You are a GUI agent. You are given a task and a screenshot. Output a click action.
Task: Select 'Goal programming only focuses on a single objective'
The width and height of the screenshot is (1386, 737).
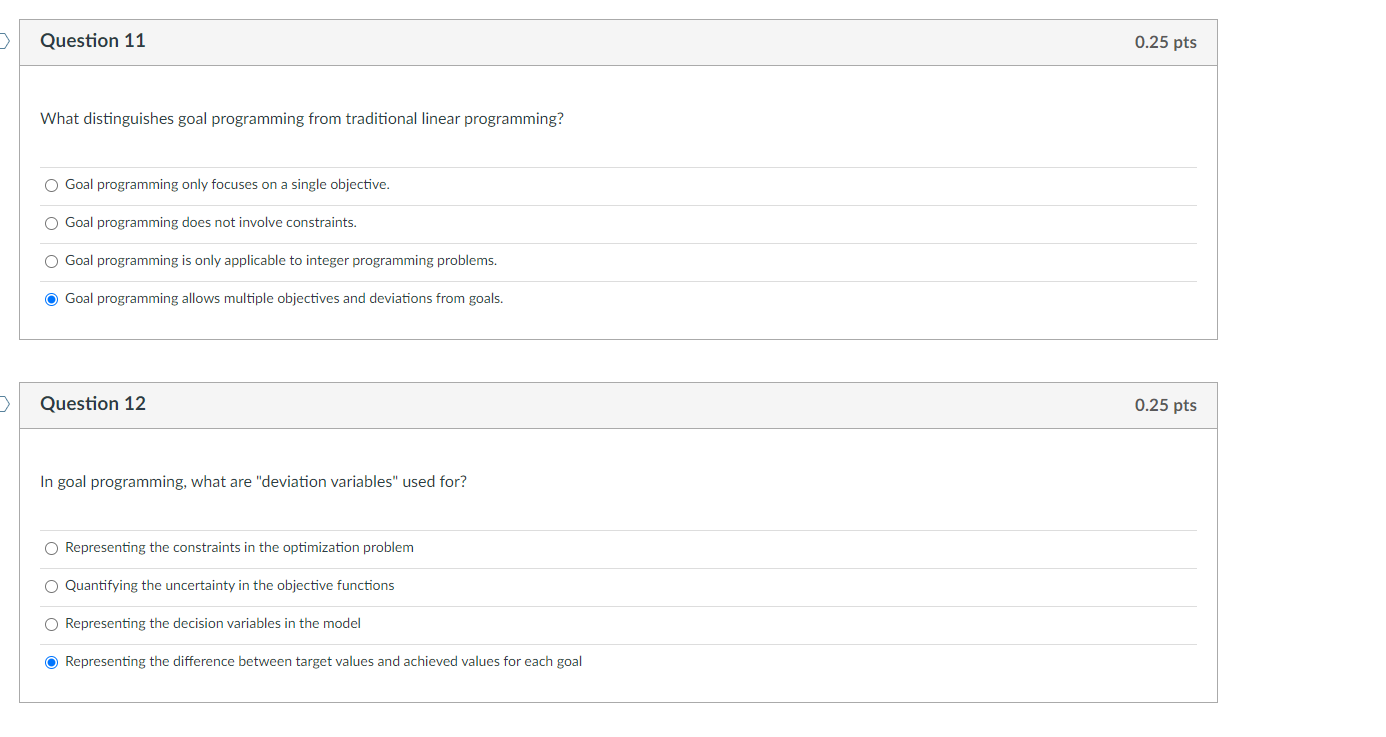coord(51,185)
